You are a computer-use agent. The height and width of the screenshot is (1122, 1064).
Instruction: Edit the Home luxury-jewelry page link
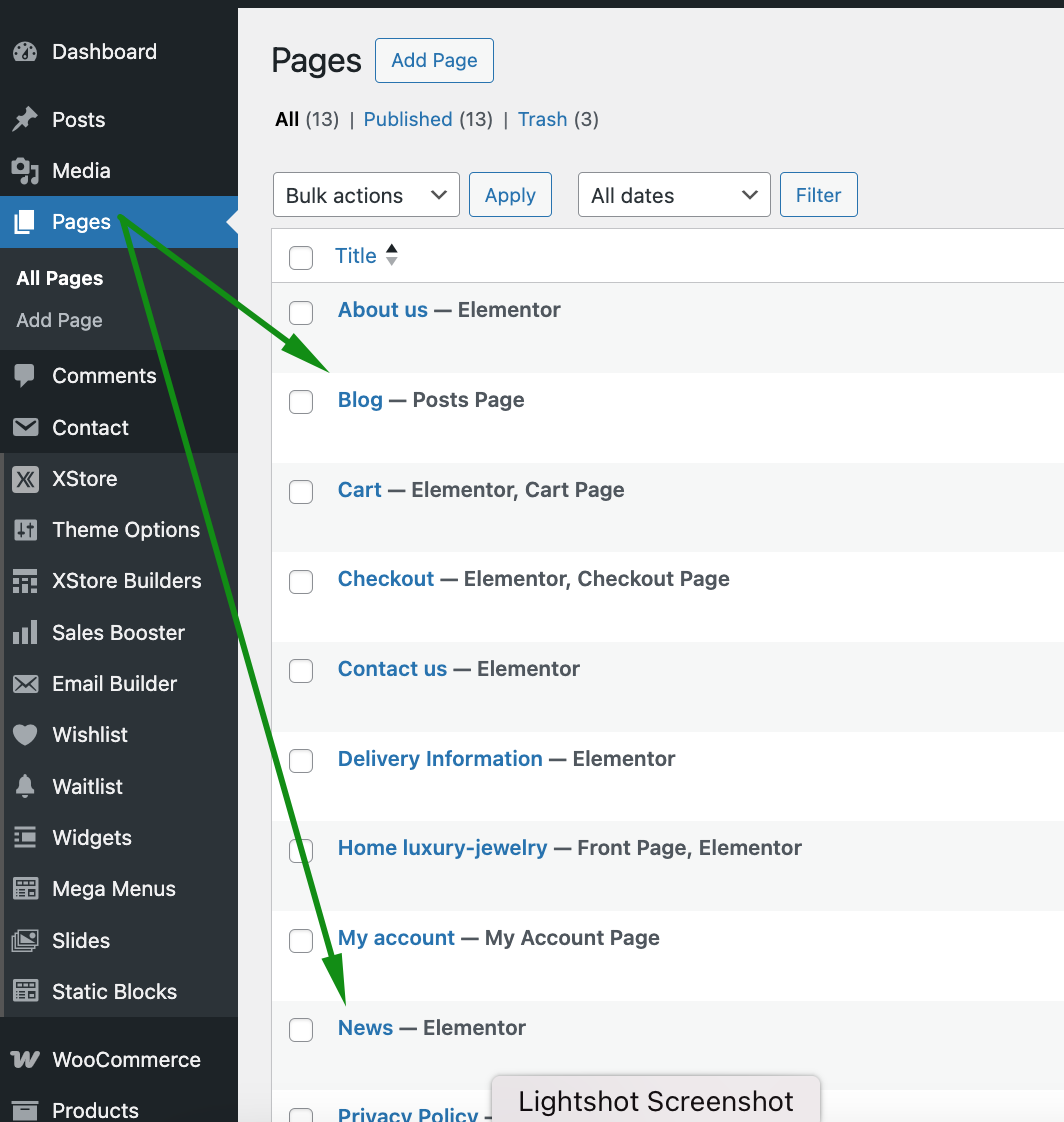443,848
